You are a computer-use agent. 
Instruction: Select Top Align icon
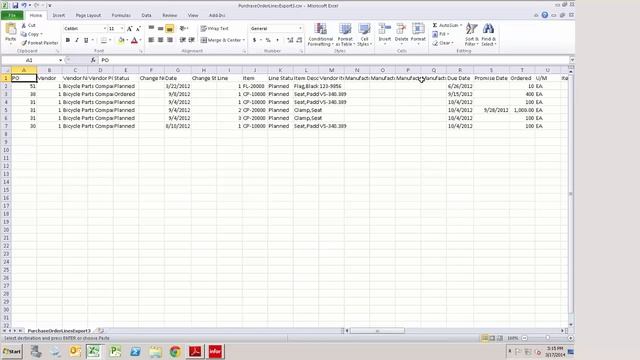pyautogui.click(x=151, y=28)
